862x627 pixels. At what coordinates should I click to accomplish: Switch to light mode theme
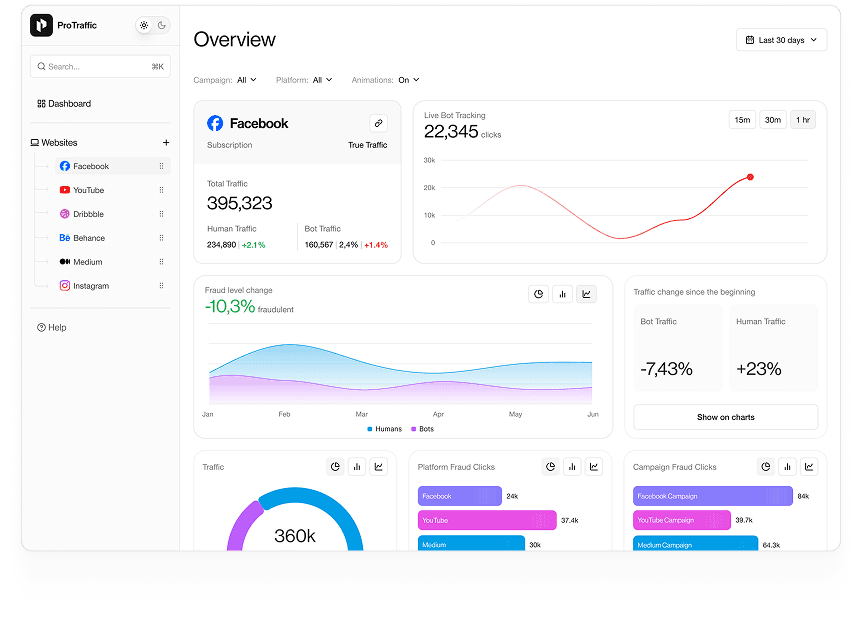pos(144,25)
